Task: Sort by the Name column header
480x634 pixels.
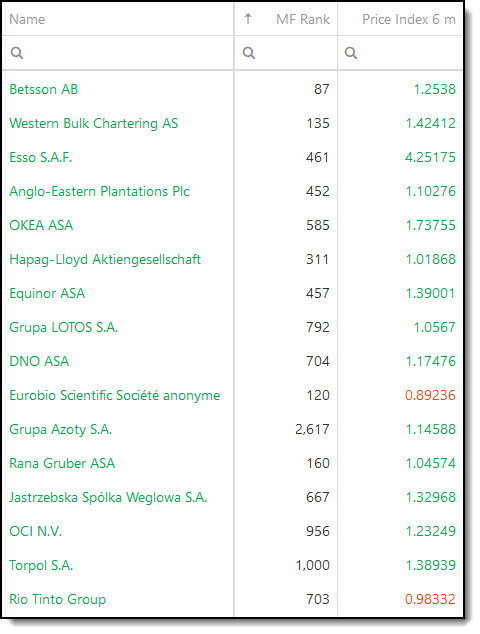Action: click(27, 19)
